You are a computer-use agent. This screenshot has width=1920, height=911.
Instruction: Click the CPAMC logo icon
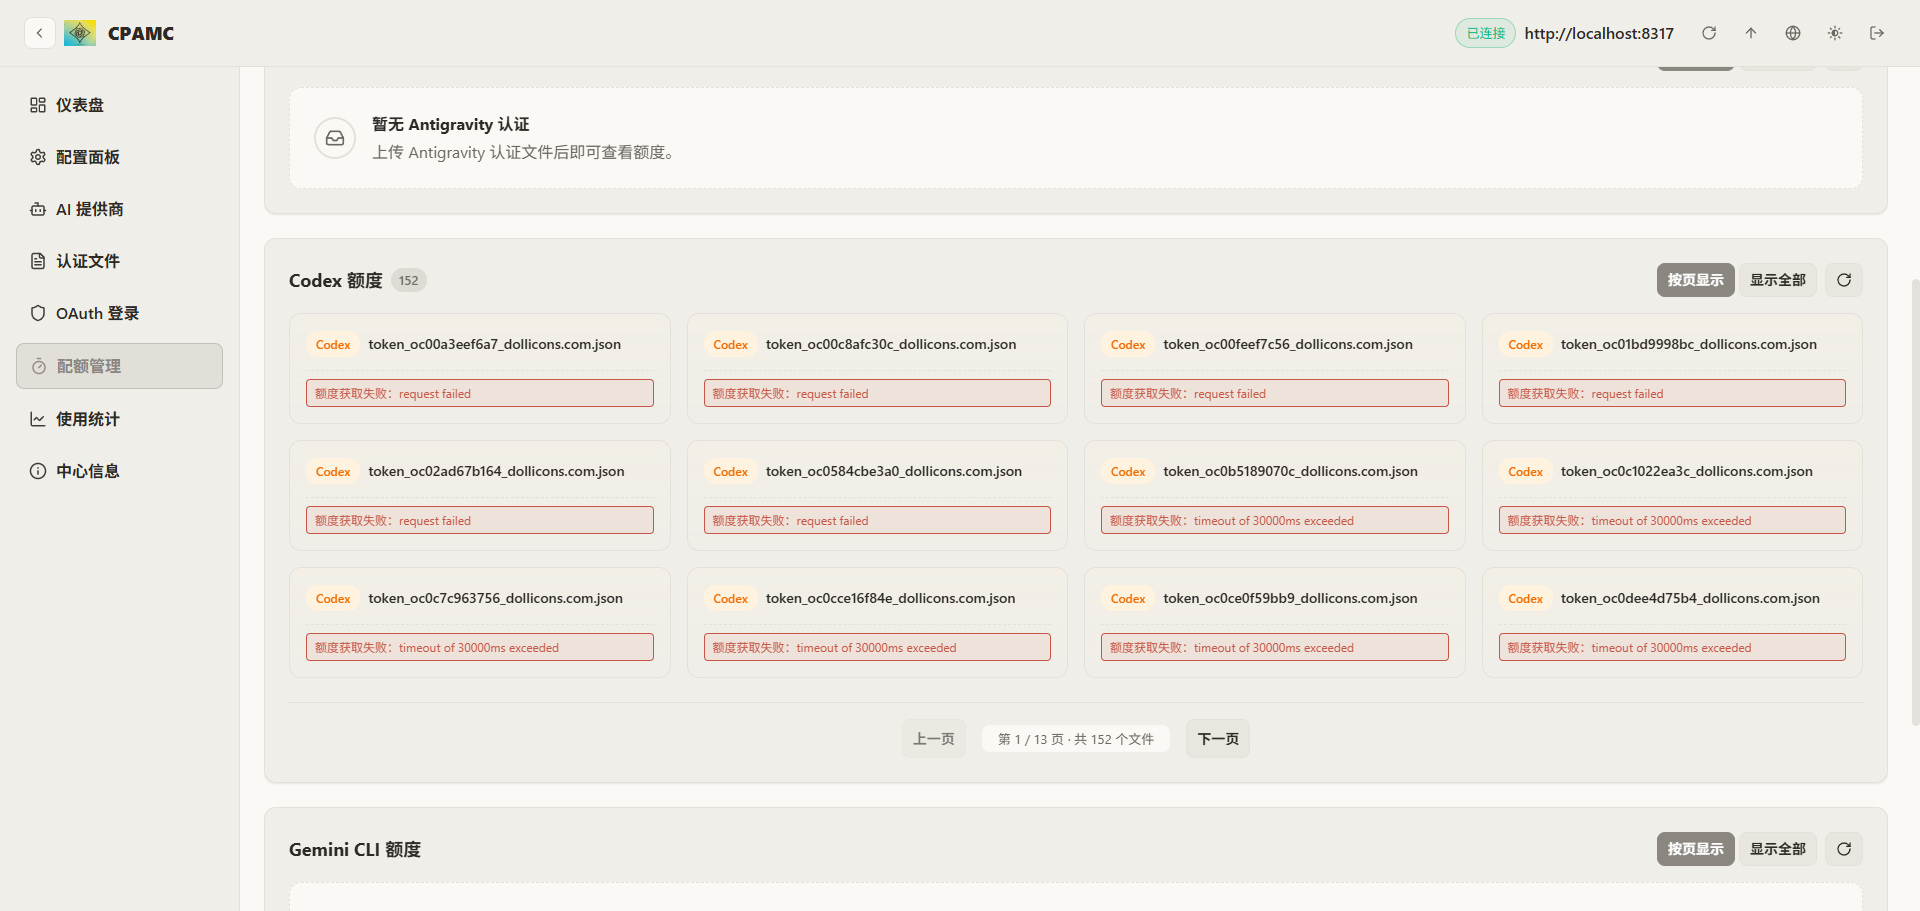[80, 33]
